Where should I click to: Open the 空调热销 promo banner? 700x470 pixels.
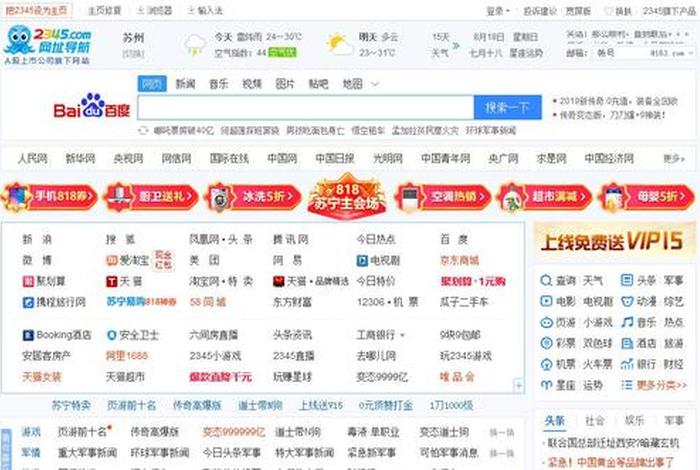coord(443,196)
